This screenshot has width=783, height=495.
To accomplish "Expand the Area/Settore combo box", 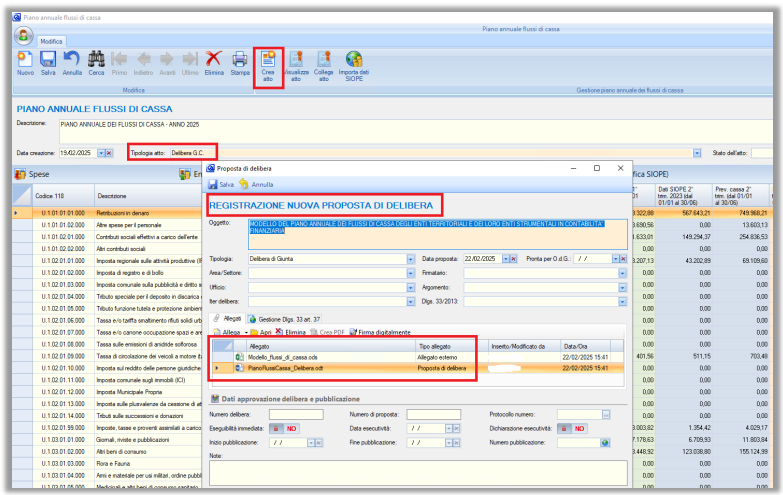I will click(411, 272).
